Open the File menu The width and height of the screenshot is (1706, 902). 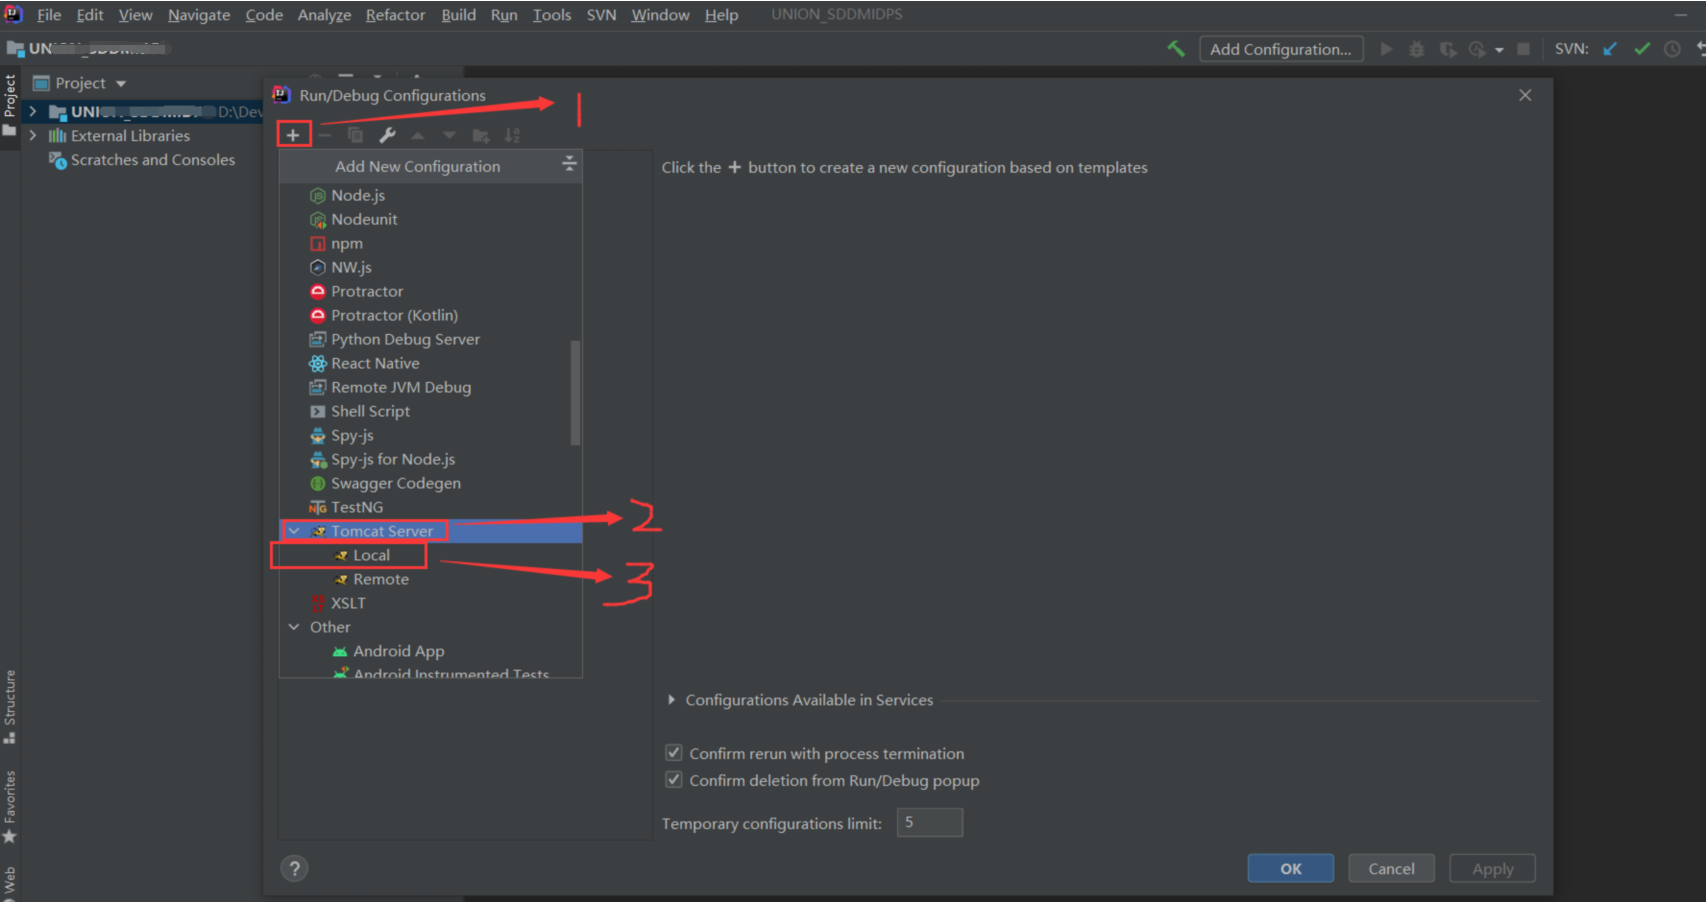click(x=49, y=15)
